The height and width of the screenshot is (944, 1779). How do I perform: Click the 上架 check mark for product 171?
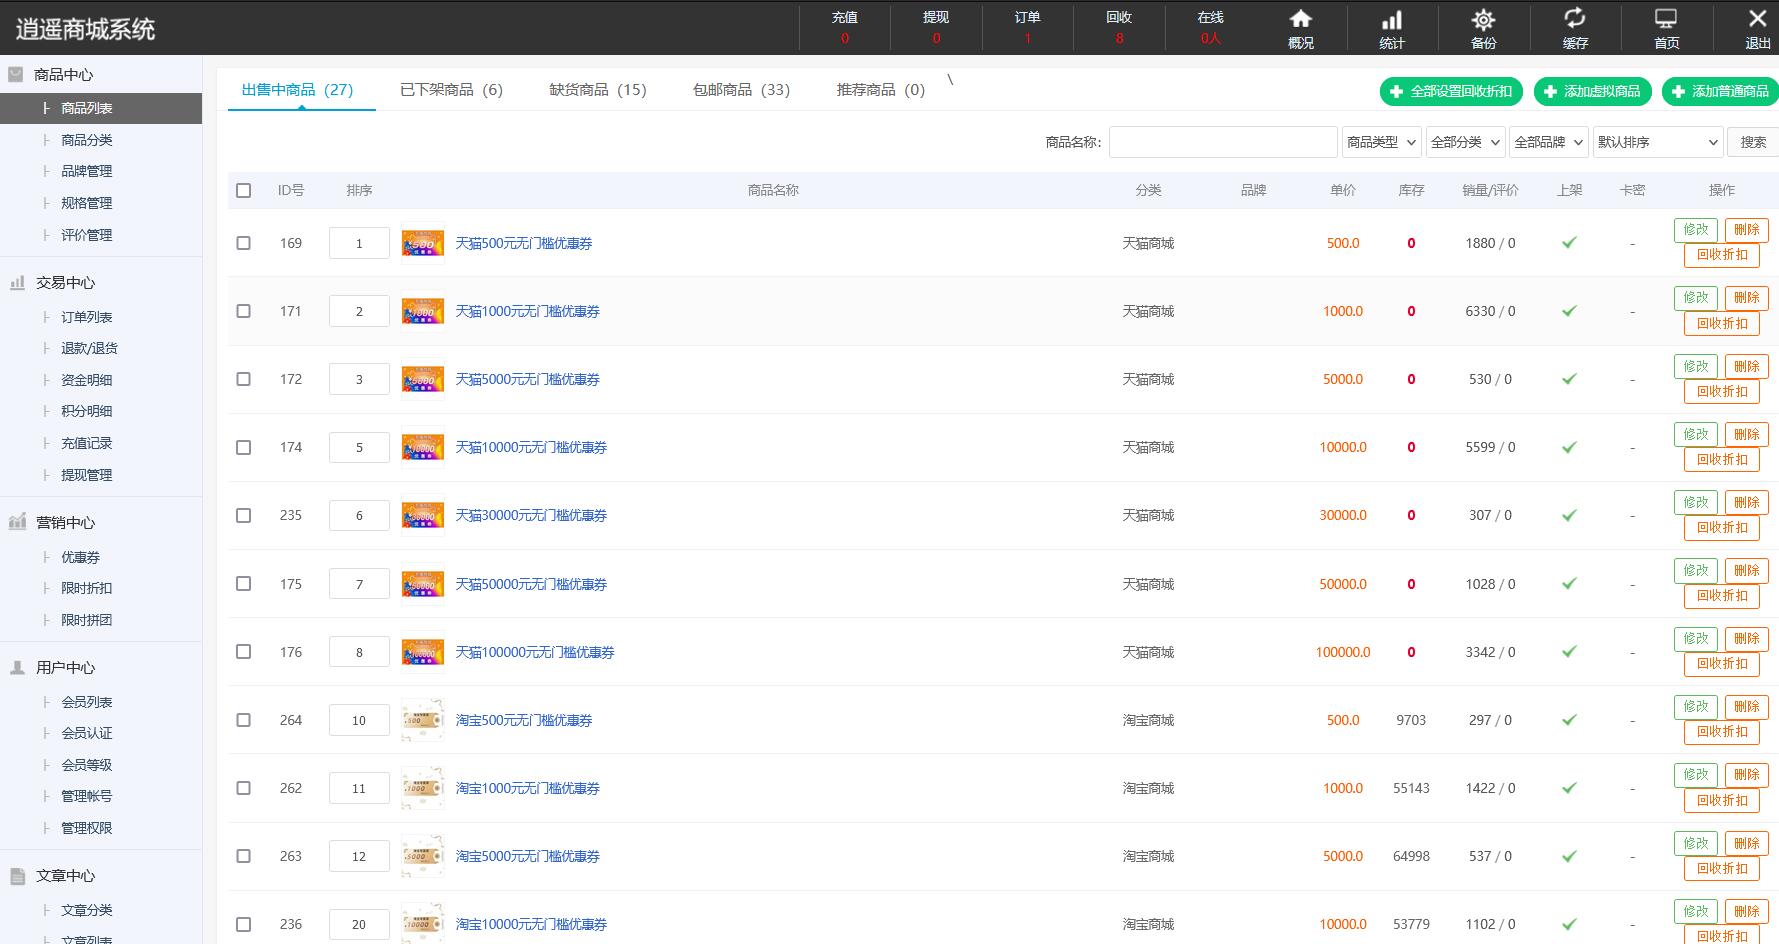click(x=1569, y=311)
